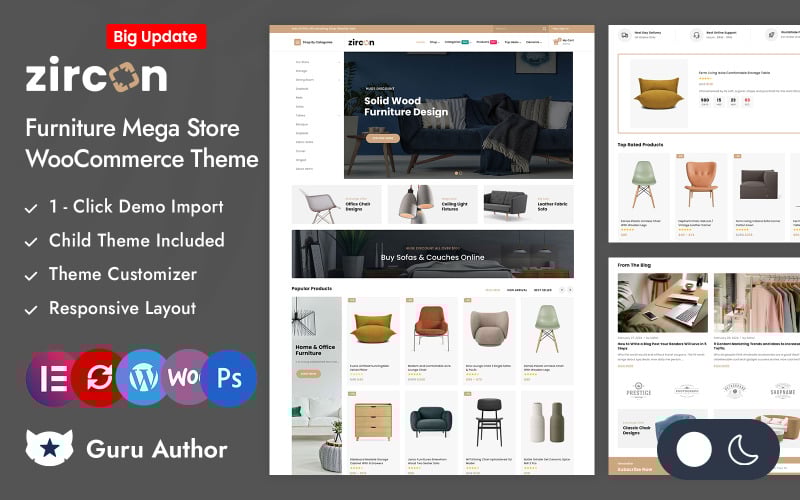
Task: Open the black dining chair product
Action: (x=489, y=423)
